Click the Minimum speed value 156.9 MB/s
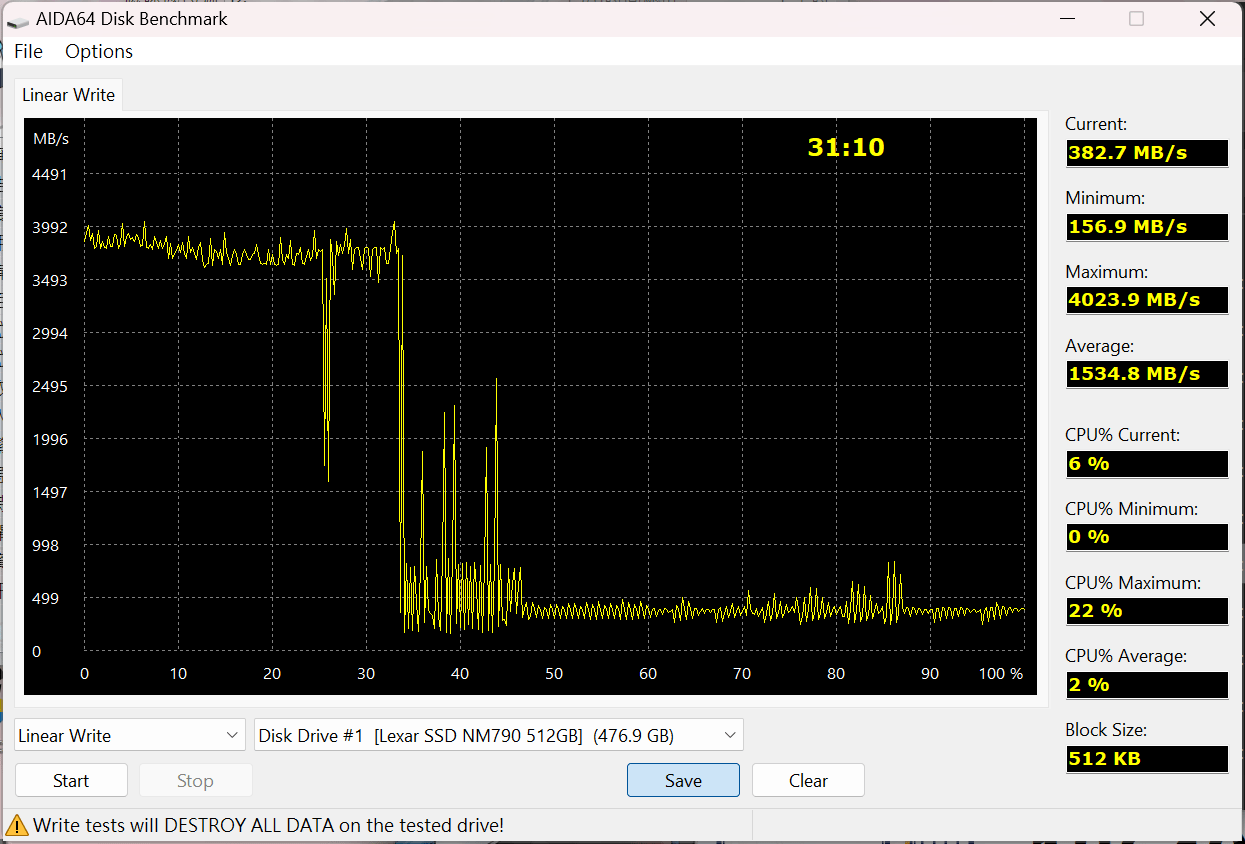Image resolution: width=1245 pixels, height=844 pixels. 1147,227
